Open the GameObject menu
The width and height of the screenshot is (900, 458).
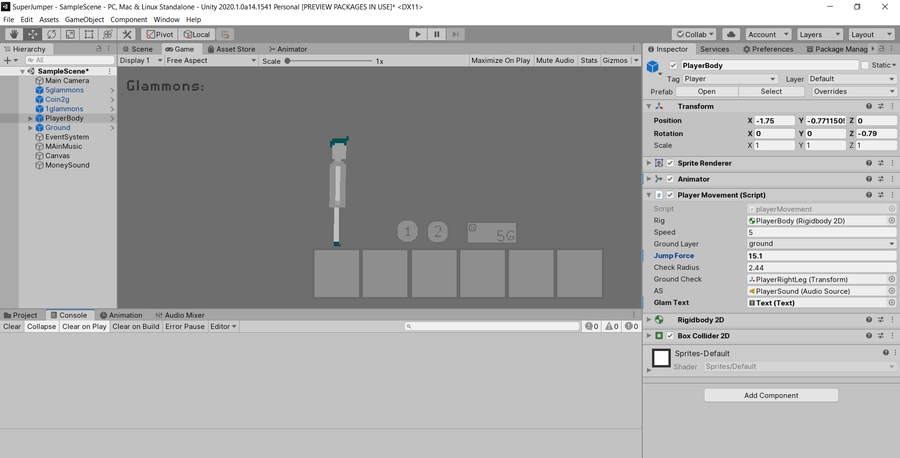(x=84, y=20)
